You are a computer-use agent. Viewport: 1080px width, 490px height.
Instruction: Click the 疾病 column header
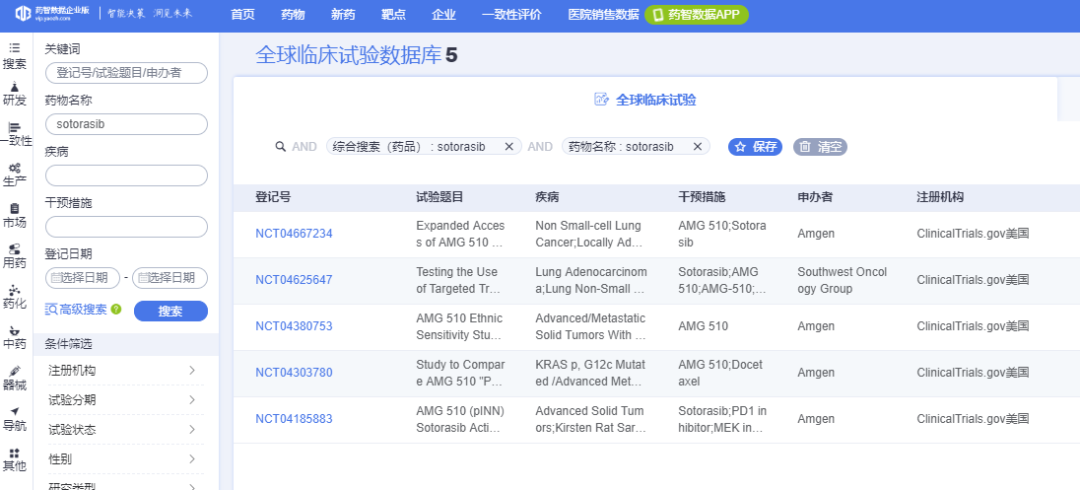click(547, 197)
